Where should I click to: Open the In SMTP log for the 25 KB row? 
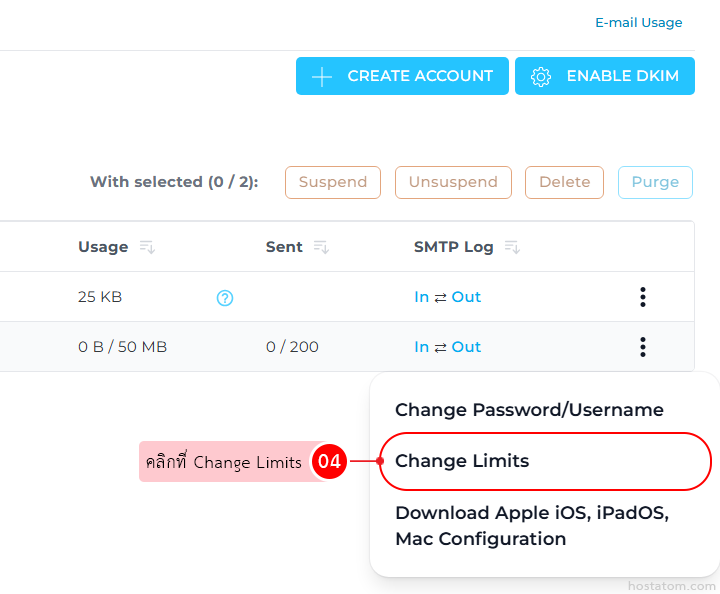(421, 297)
